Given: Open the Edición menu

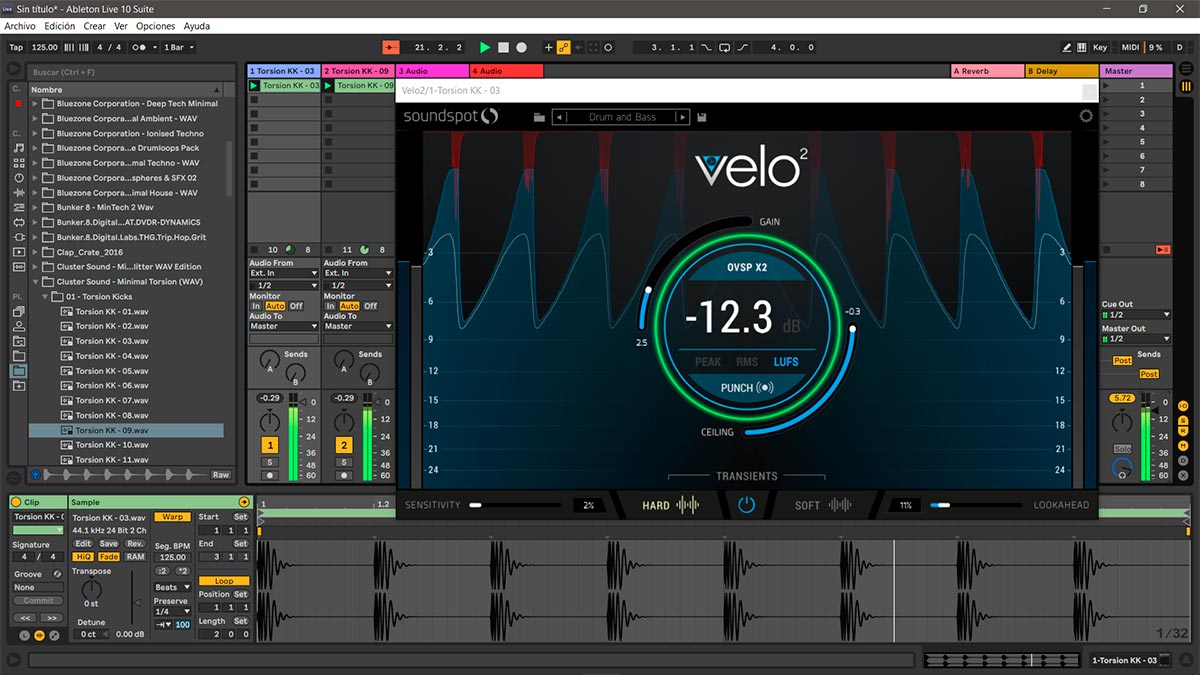Looking at the screenshot, I should point(60,26).
